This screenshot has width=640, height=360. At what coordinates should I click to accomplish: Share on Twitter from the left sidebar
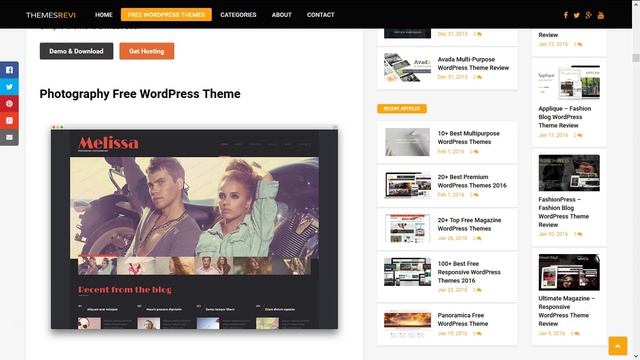click(9, 87)
